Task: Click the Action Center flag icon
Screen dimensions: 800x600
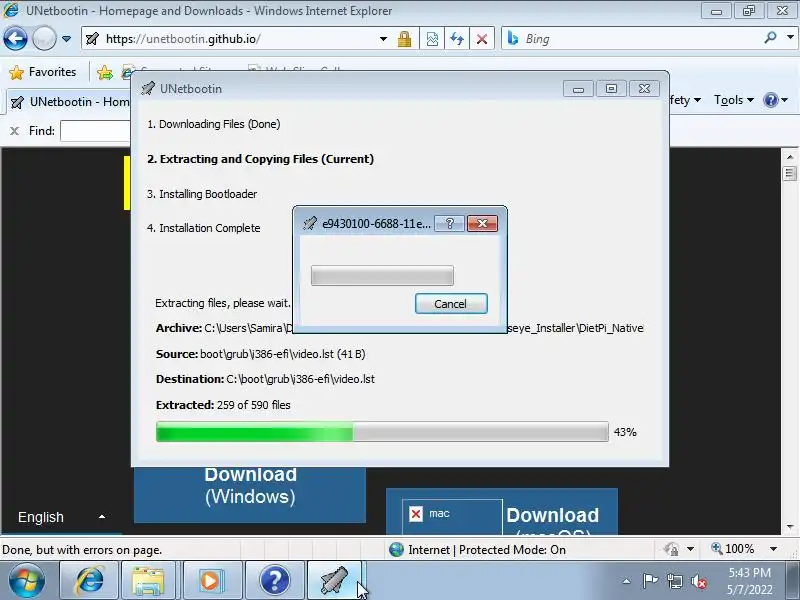Action: pyautogui.click(x=650, y=581)
